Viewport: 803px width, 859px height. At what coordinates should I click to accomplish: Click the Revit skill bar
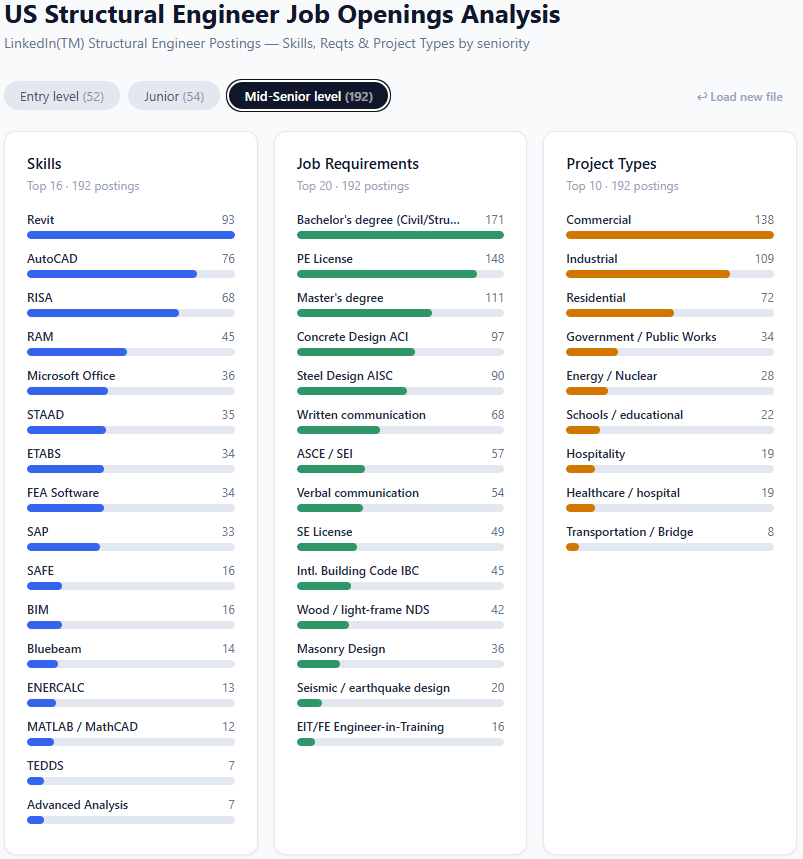point(131,235)
